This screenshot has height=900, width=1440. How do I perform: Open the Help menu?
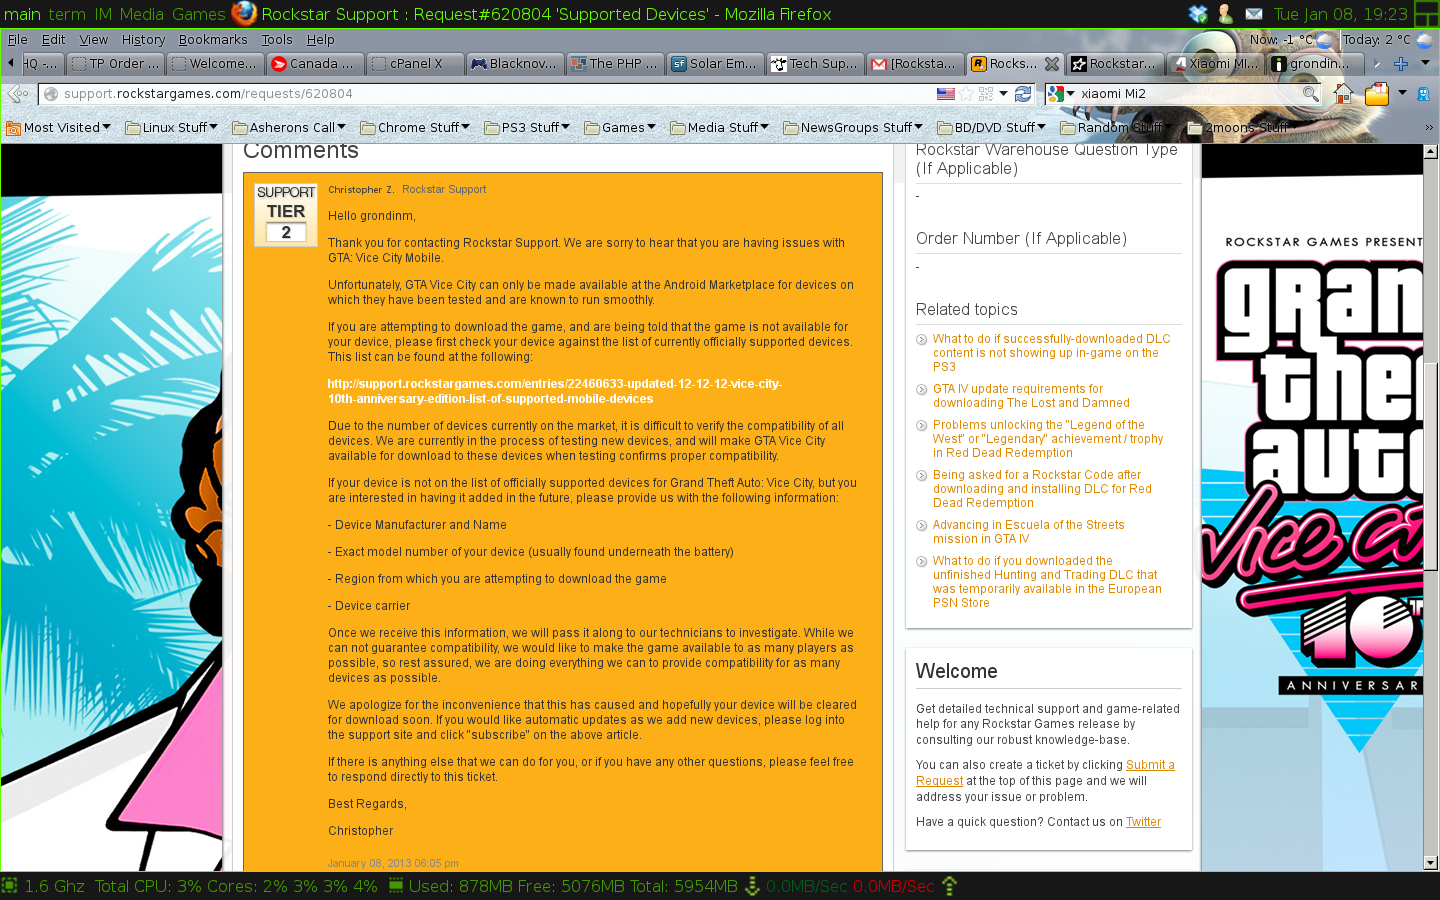320,40
